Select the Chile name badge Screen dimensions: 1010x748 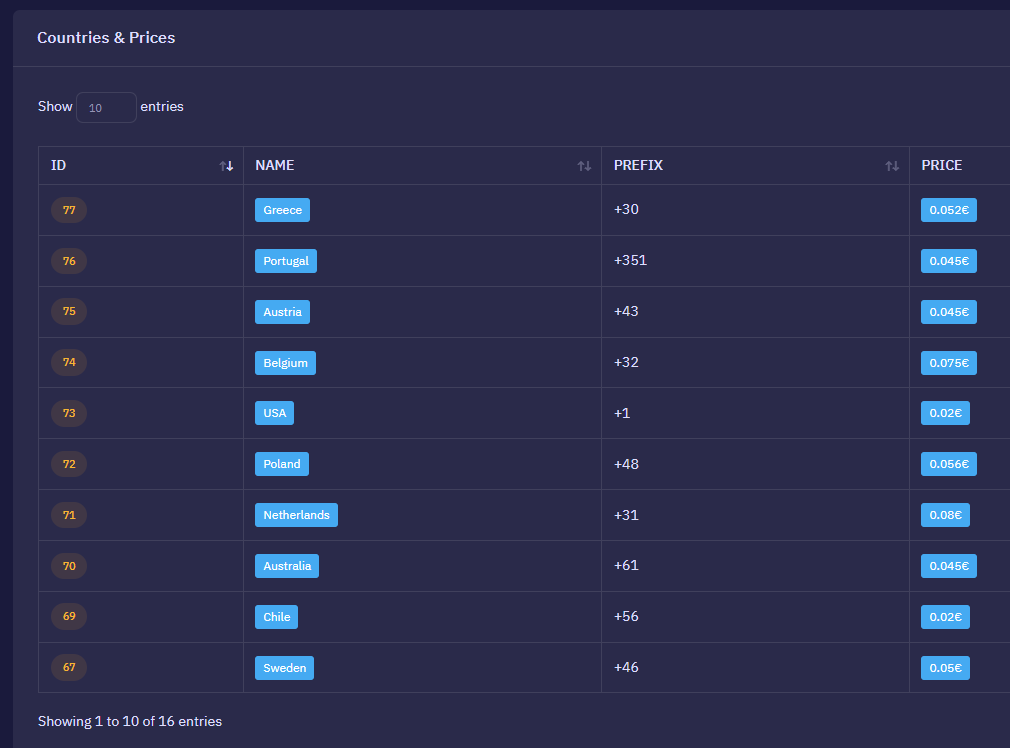(x=276, y=617)
